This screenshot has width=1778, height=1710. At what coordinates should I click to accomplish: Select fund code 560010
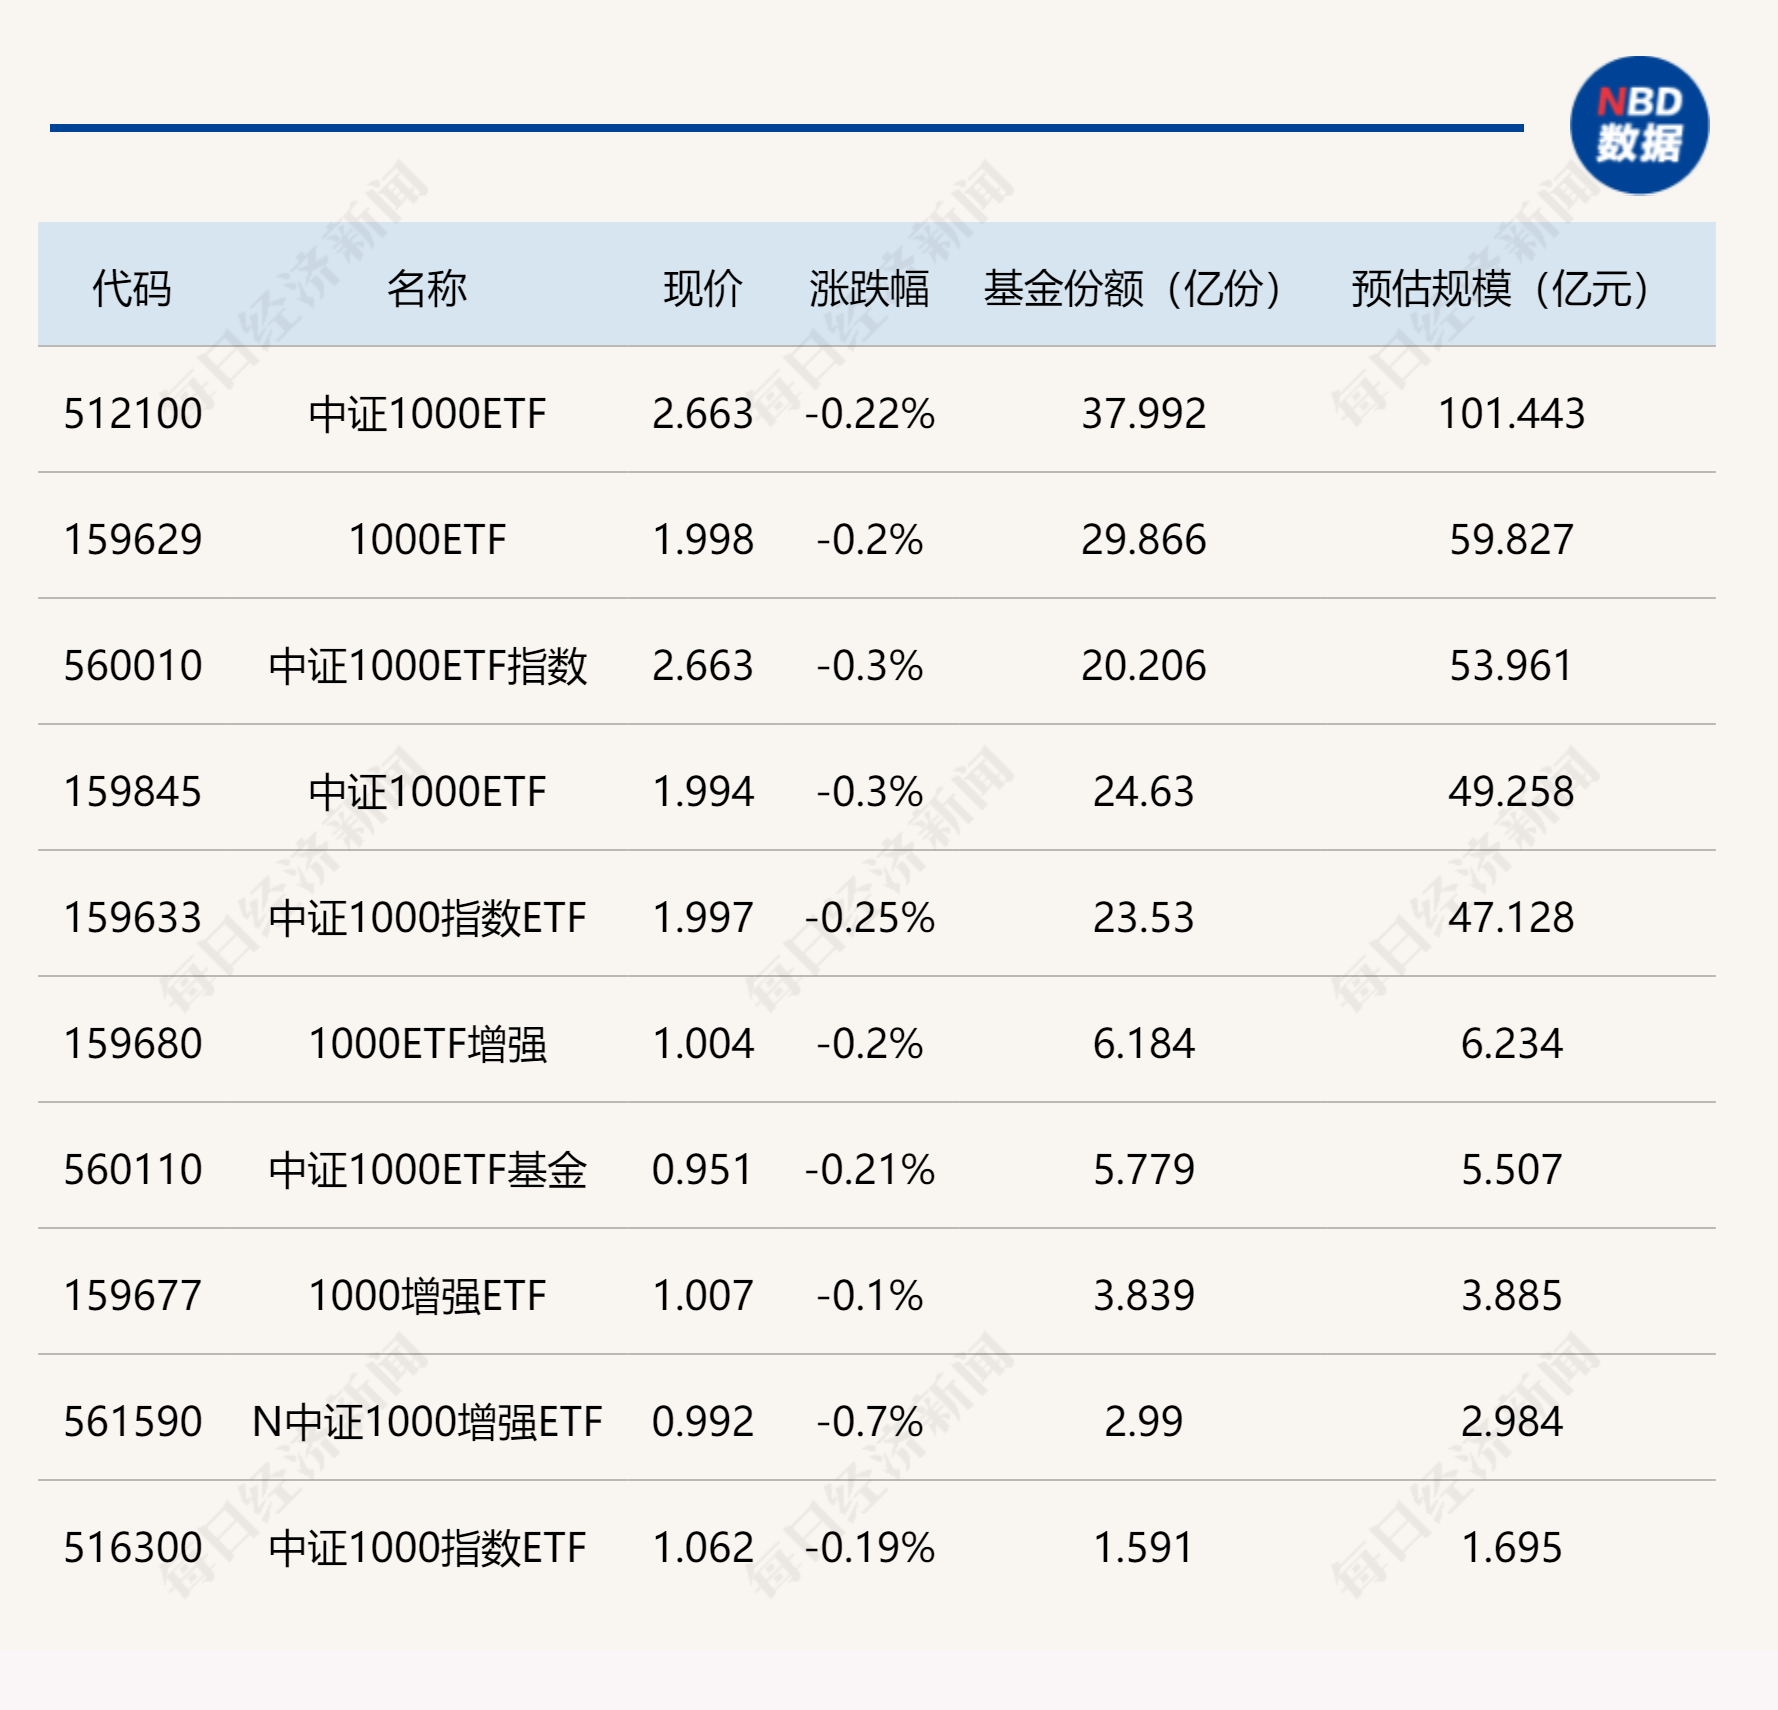(x=133, y=666)
